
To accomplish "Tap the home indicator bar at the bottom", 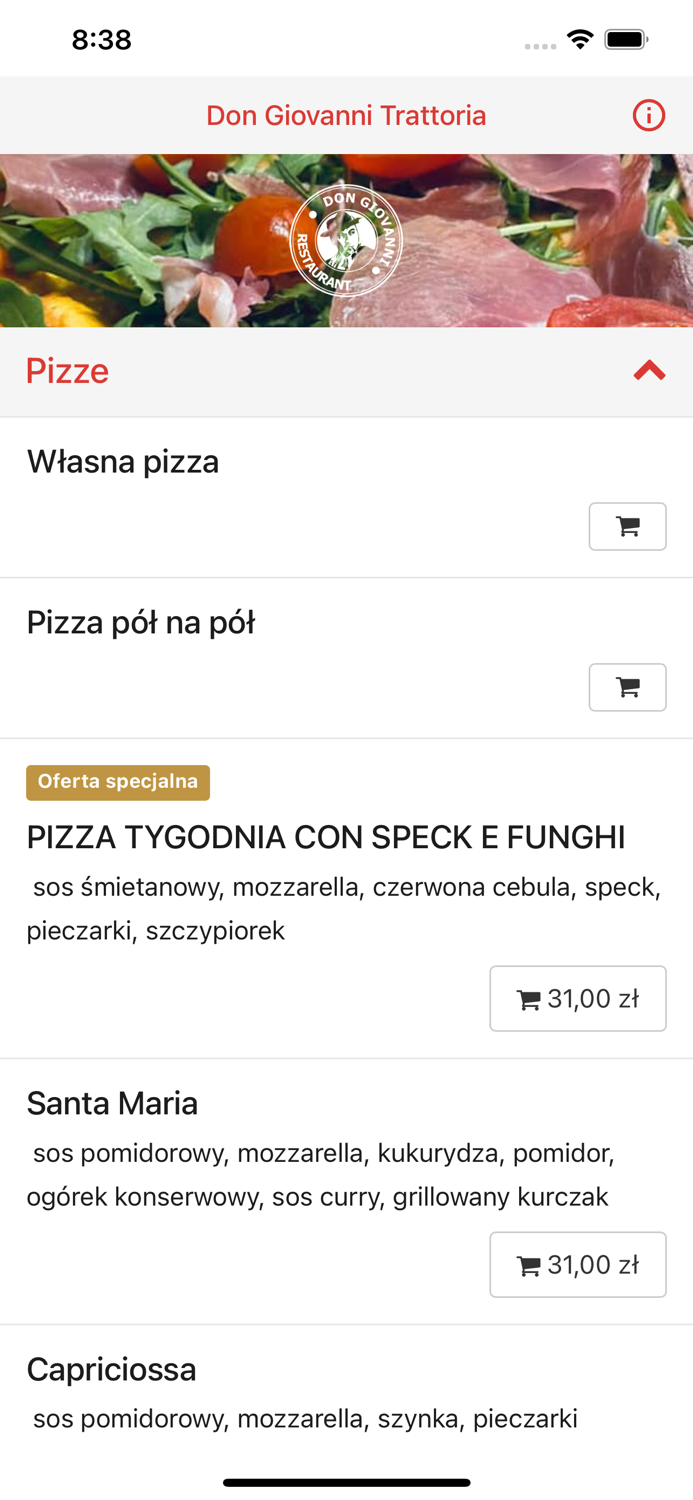I will tap(346, 1484).
